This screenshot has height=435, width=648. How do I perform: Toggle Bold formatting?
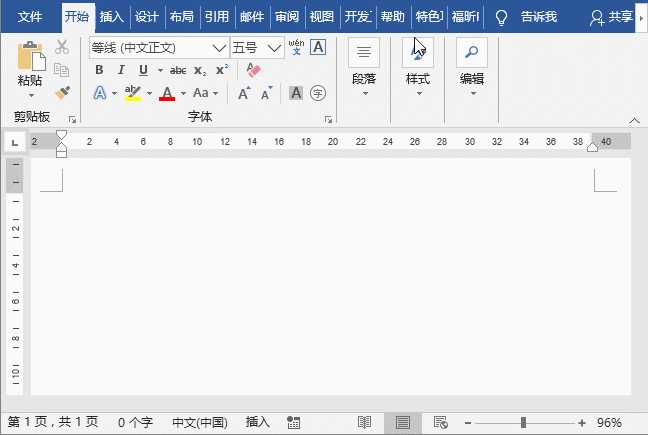pyautogui.click(x=99, y=70)
